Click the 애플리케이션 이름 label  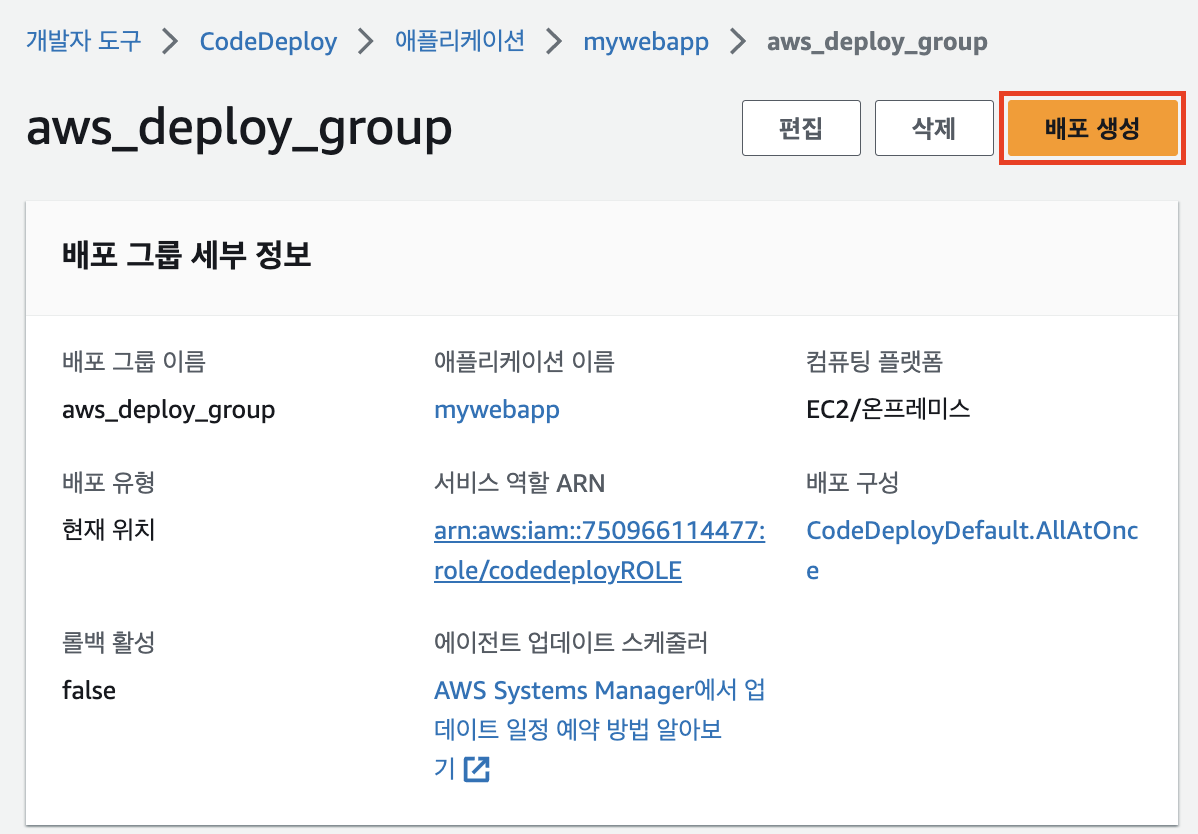(524, 360)
